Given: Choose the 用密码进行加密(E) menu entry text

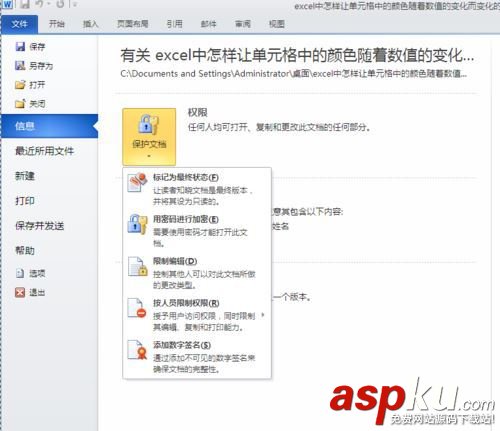Looking at the screenshot, I should pyautogui.click(x=186, y=219).
